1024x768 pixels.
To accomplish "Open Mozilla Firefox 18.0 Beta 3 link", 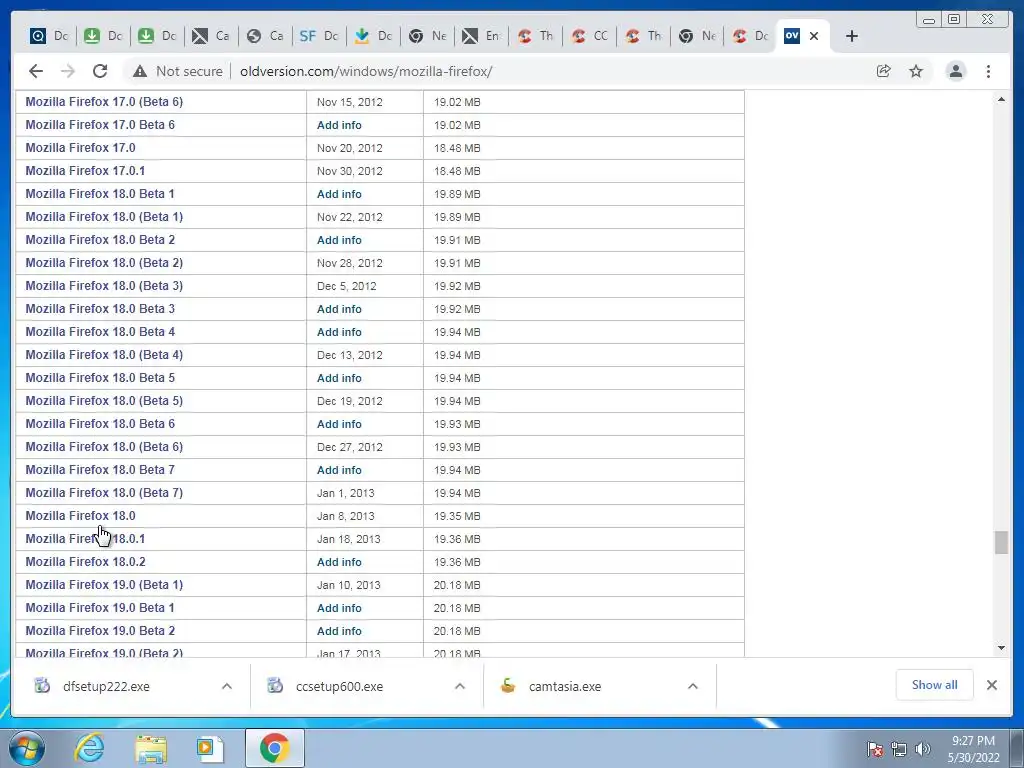I will click(100, 308).
